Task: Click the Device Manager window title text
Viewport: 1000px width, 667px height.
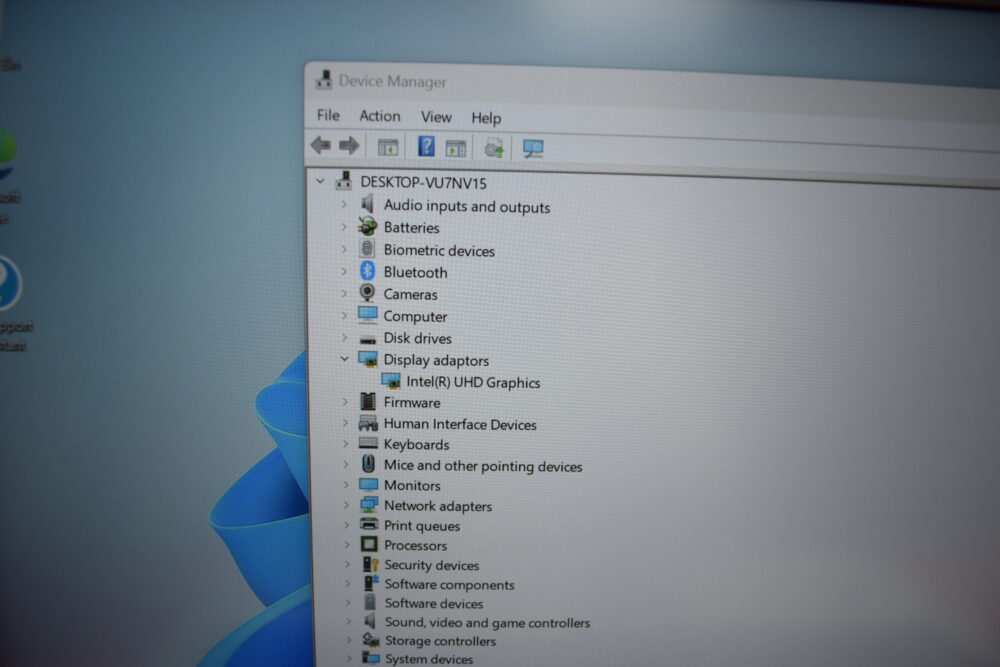Action: click(x=392, y=81)
